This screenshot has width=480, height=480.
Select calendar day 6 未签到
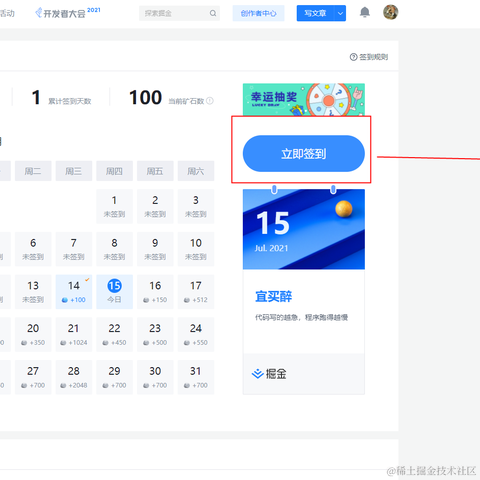pos(33,249)
